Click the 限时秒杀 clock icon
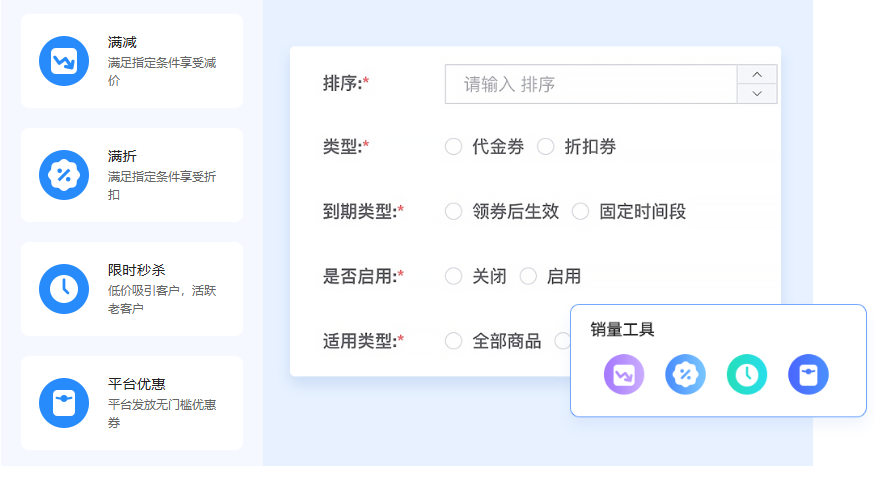 tap(64, 289)
